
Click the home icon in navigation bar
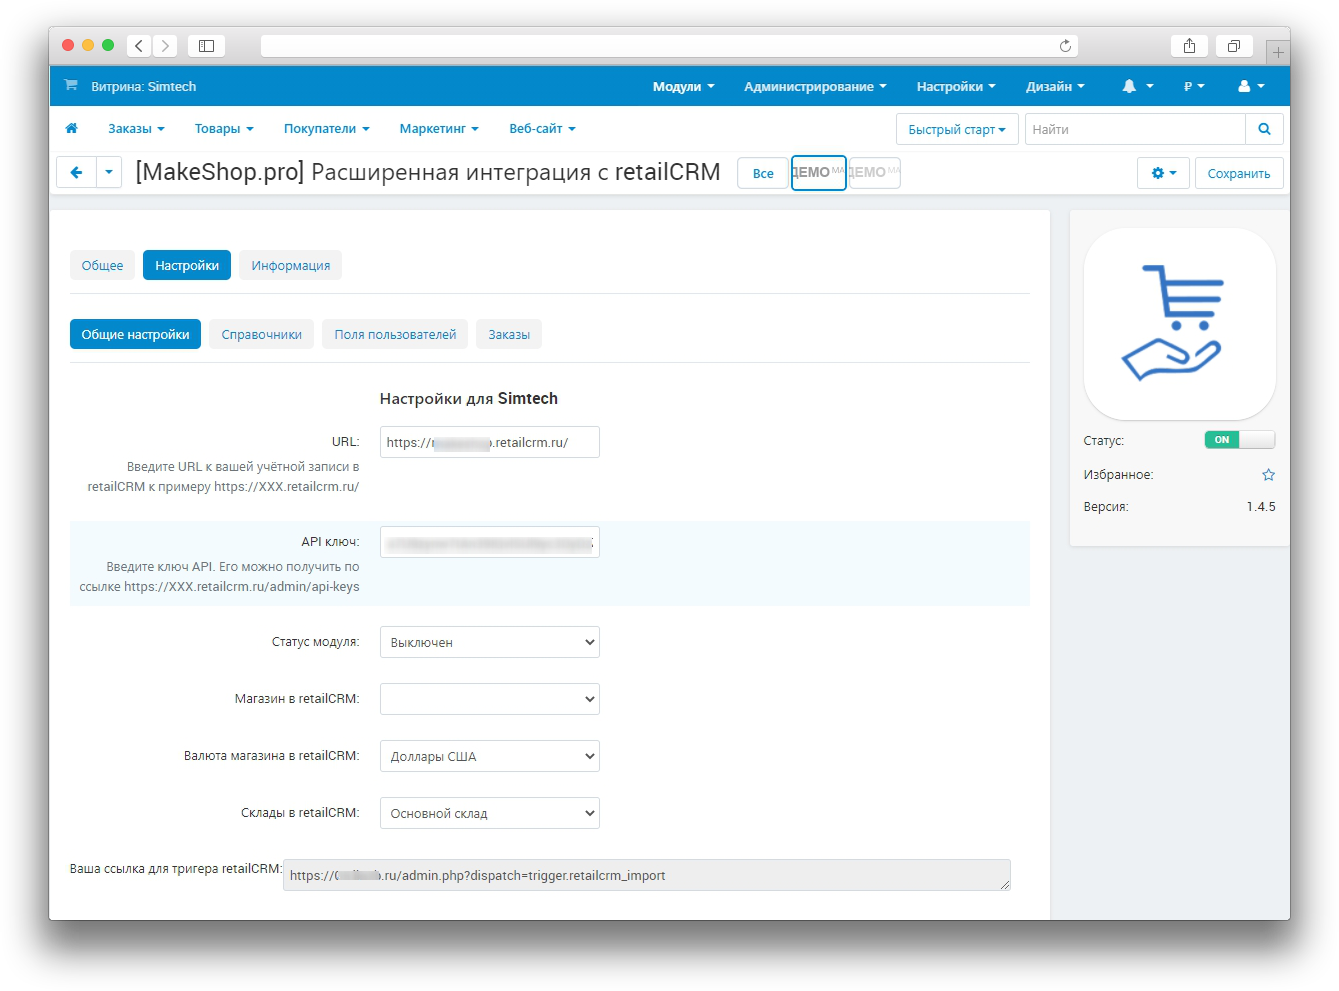(71, 129)
